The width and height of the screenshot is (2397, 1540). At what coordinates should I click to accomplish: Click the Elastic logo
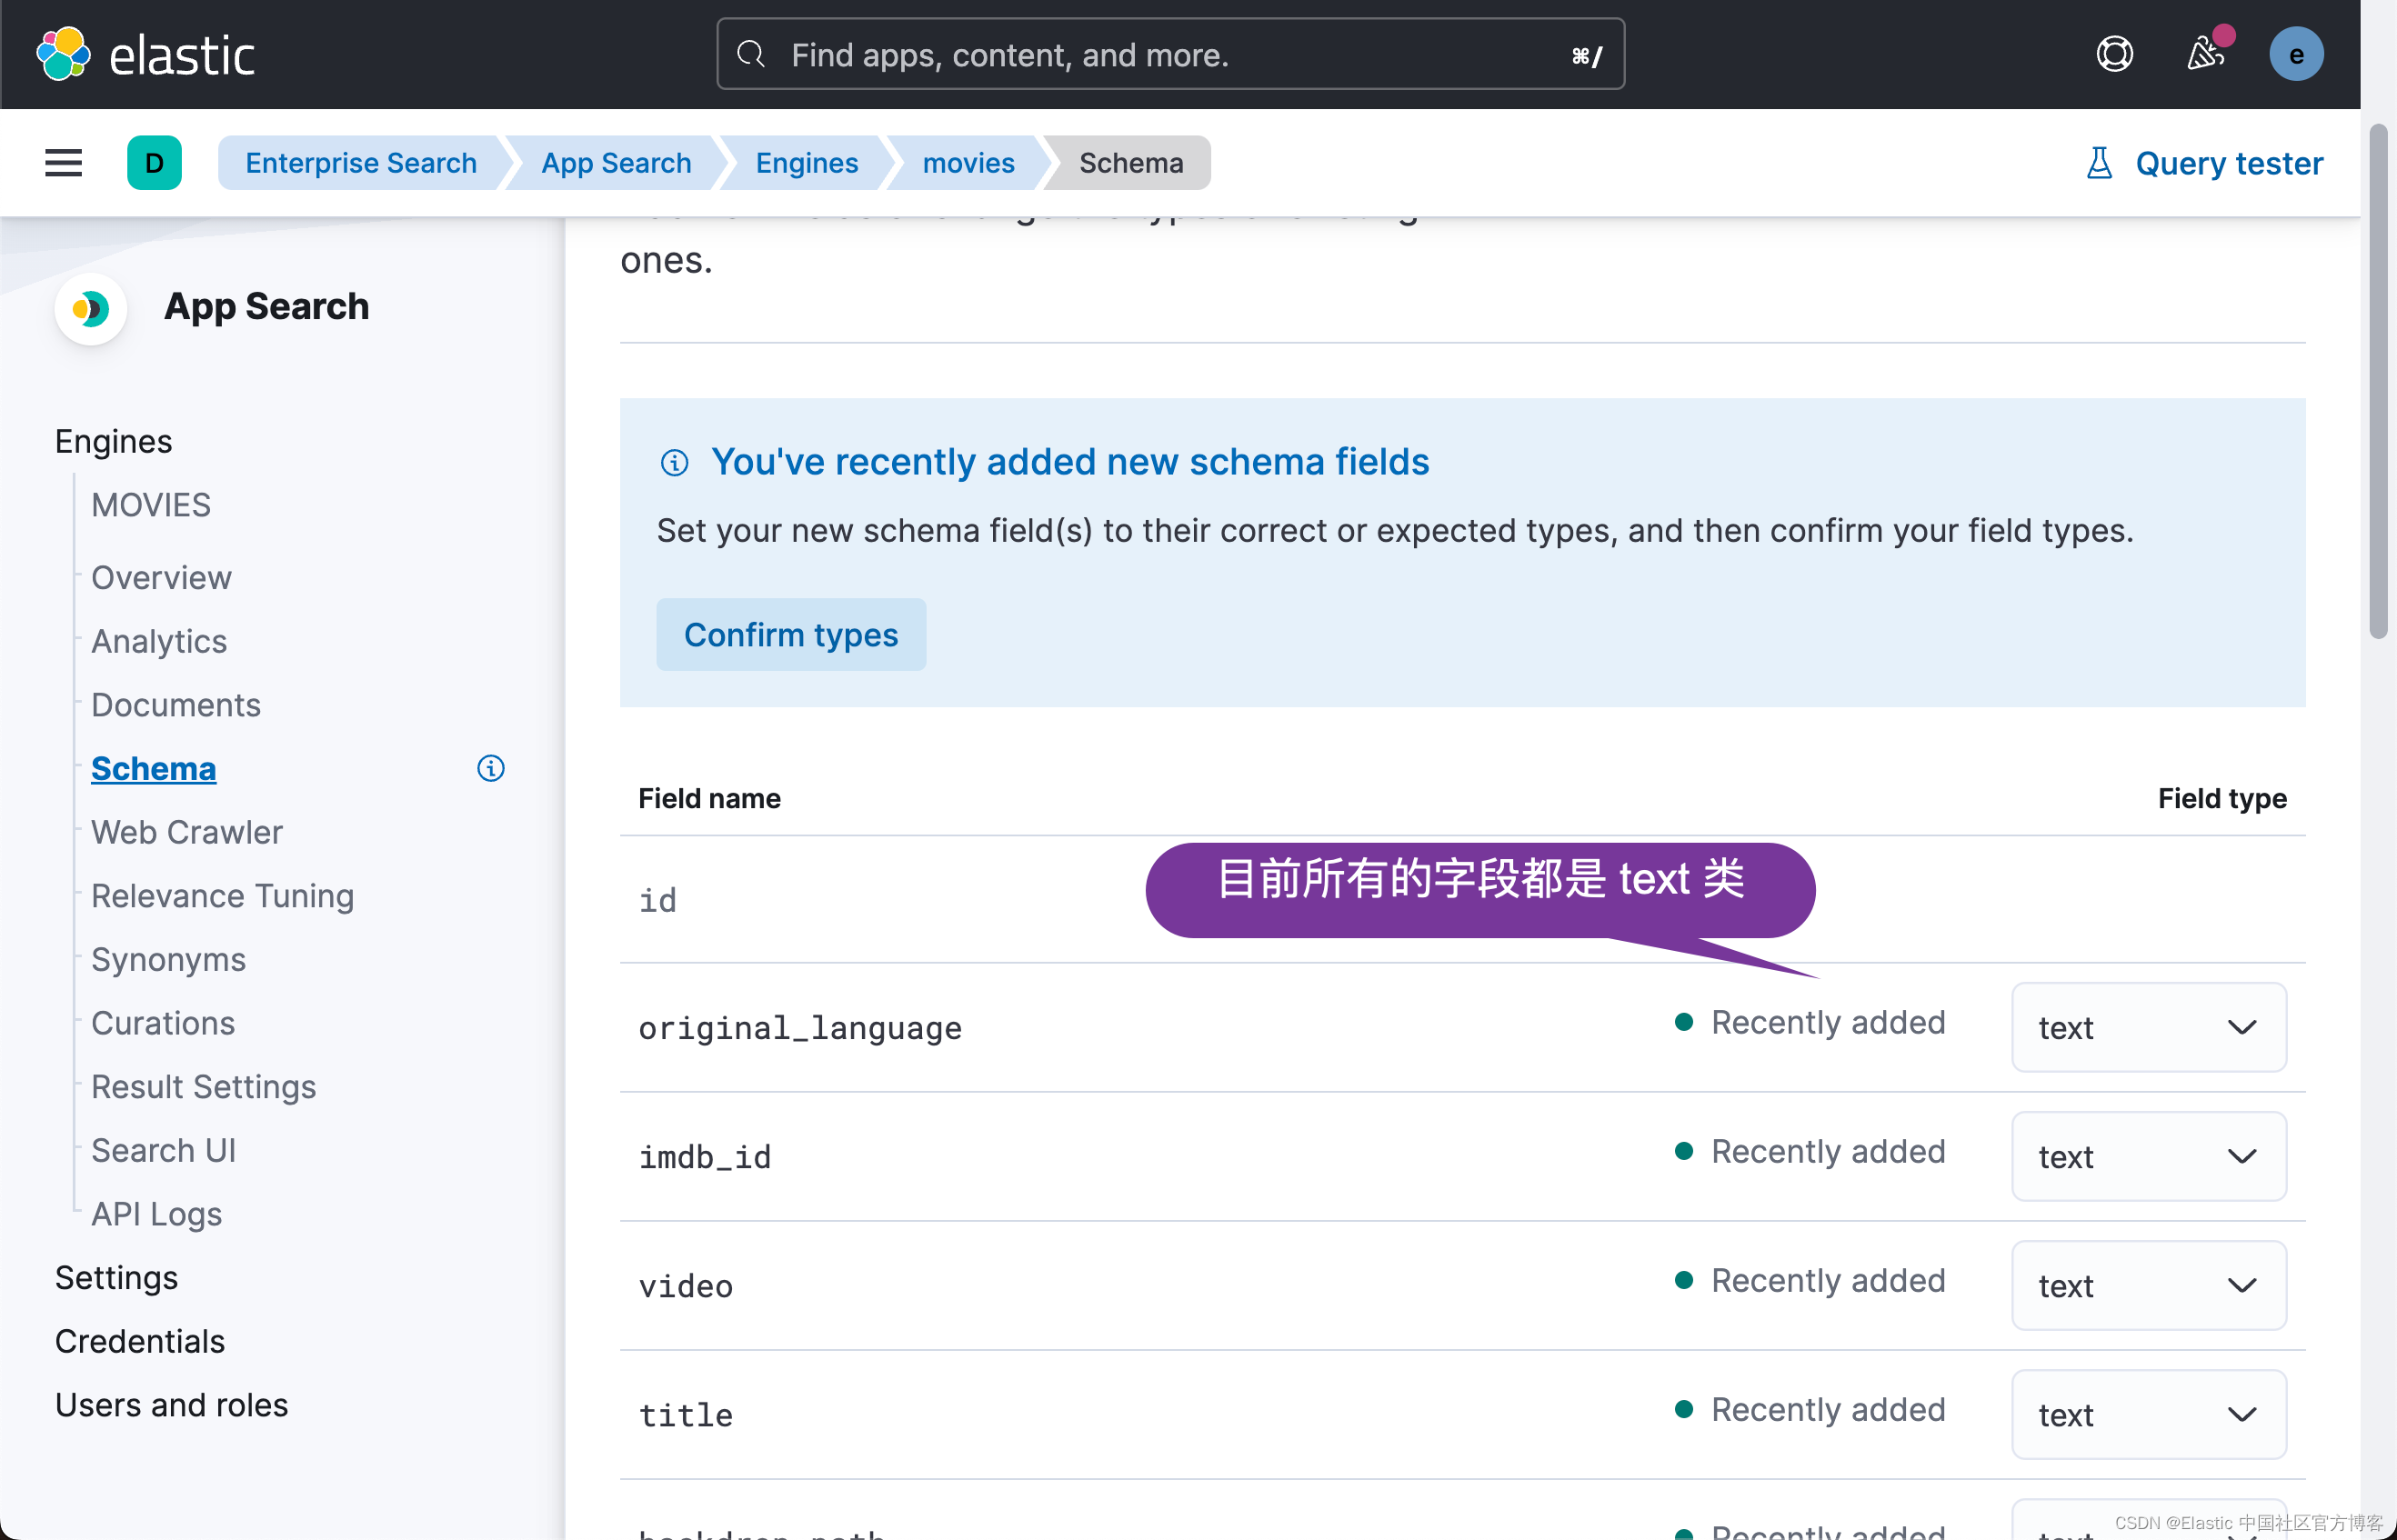[x=146, y=54]
